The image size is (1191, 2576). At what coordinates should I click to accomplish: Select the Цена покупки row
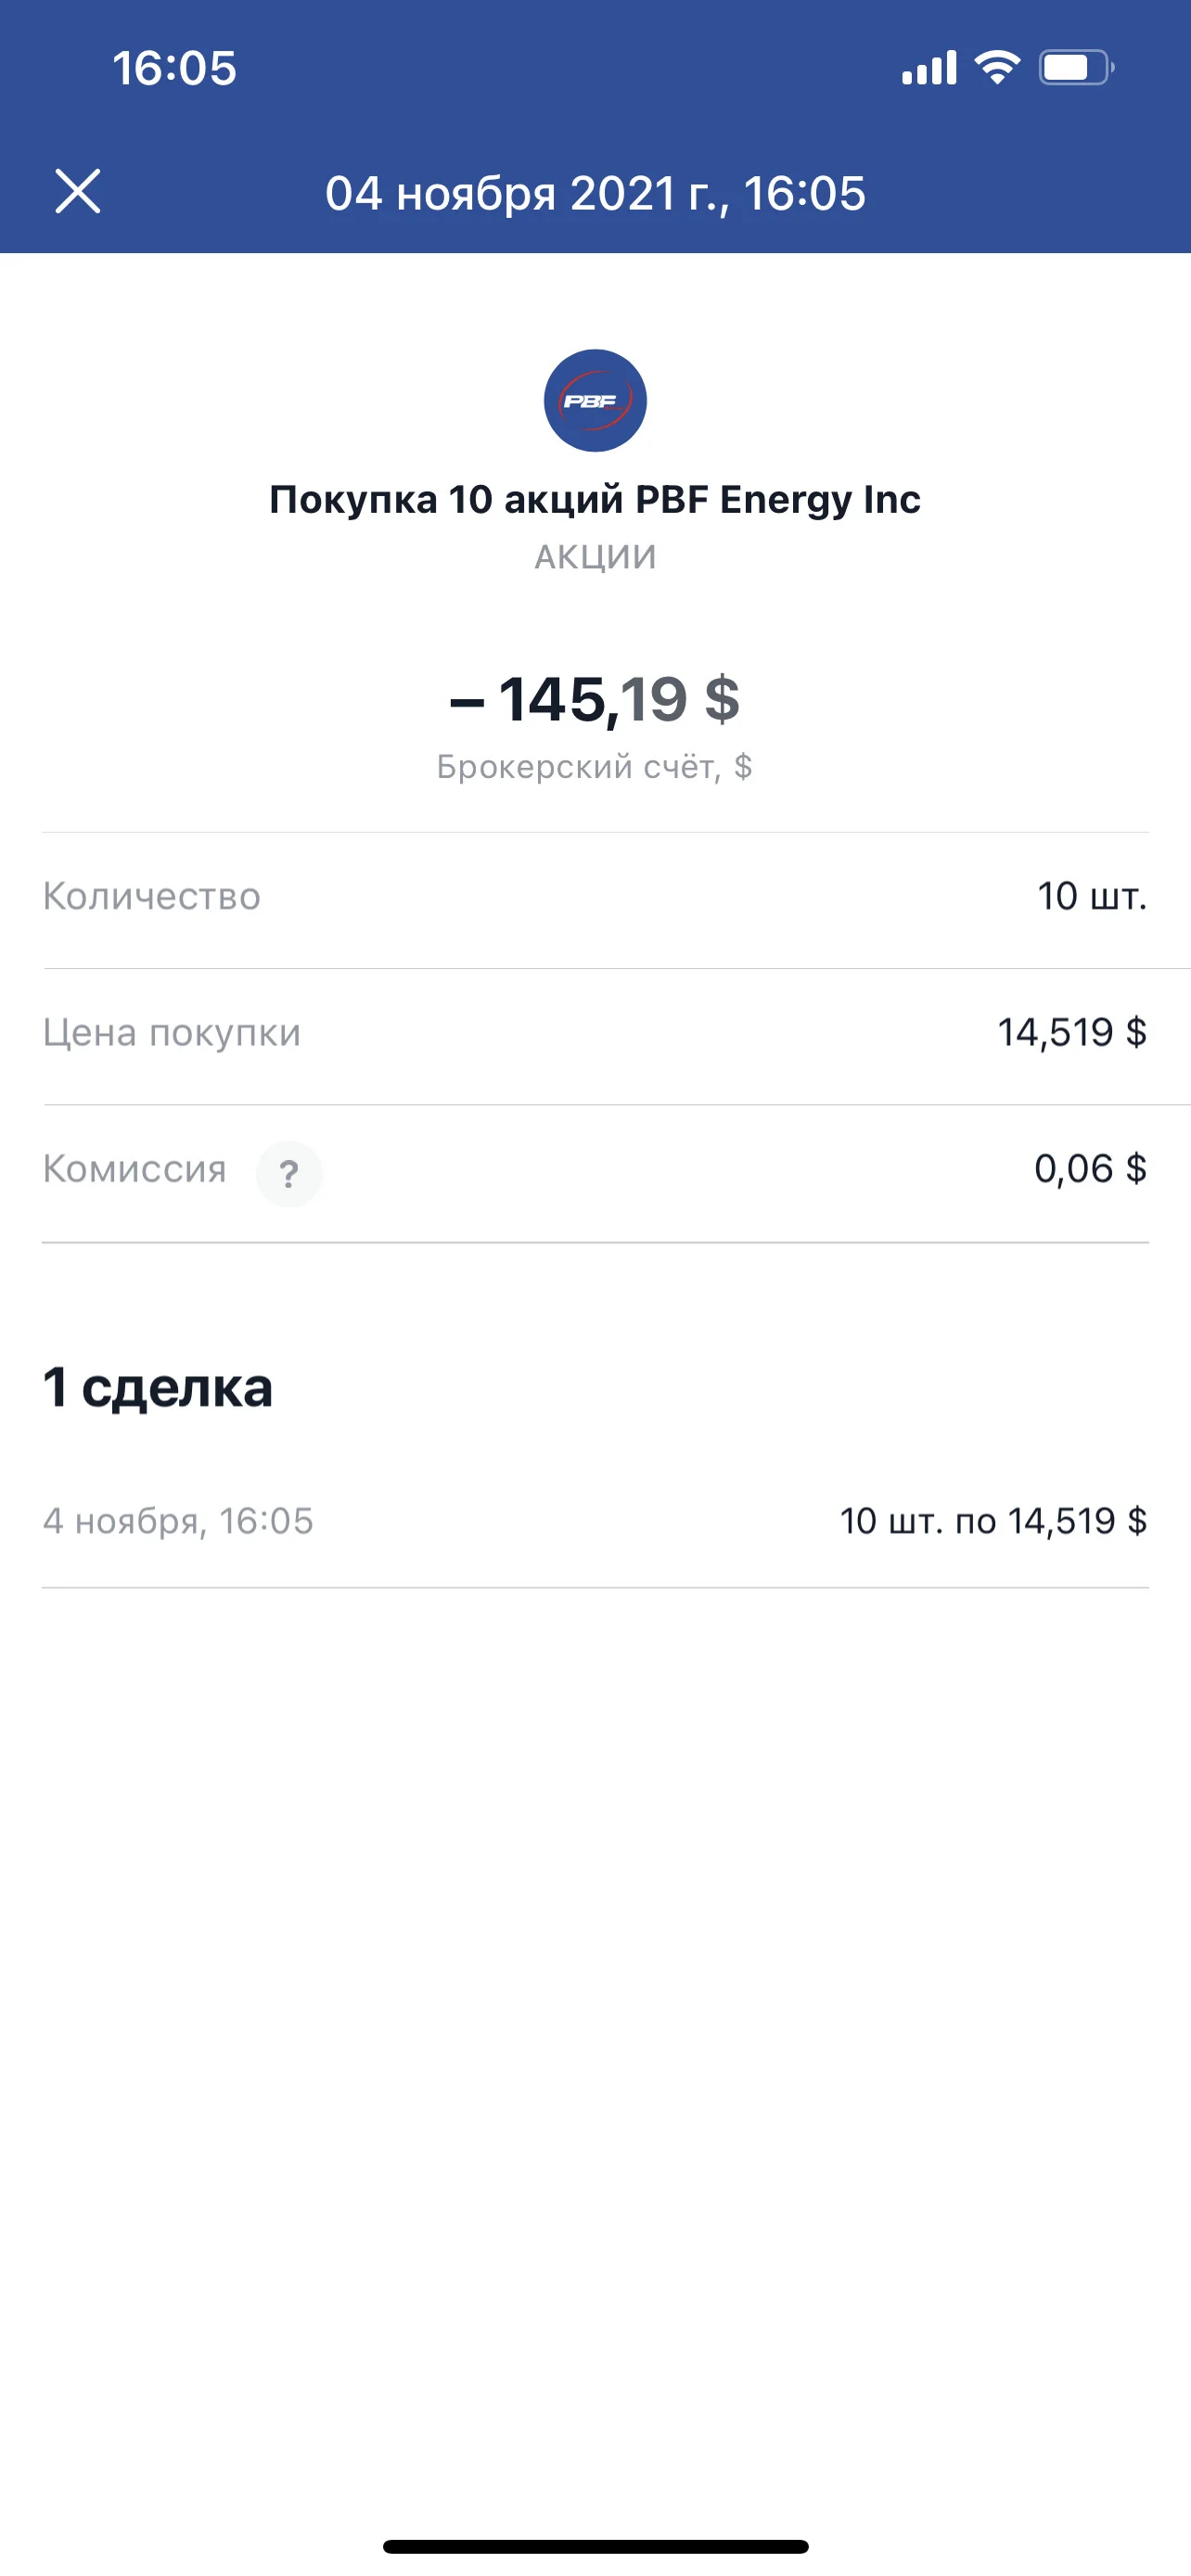pos(595,1033)
